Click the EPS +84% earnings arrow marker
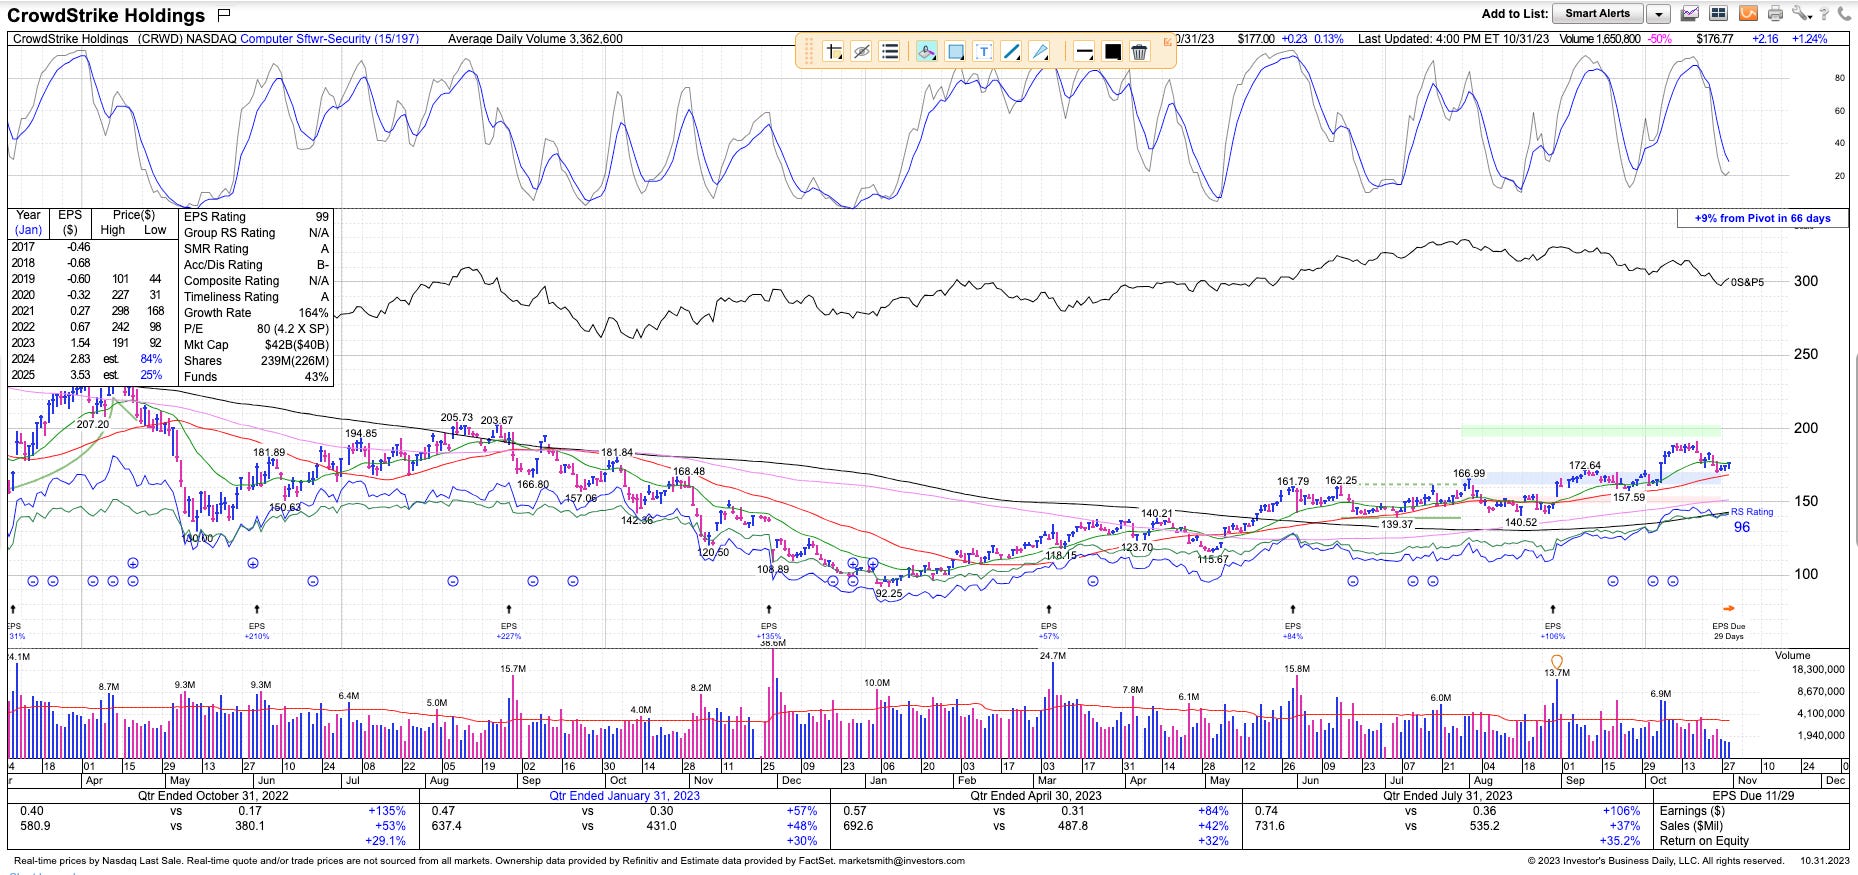Image resolution: width=1858 pixels, height=875 pixels. click(x=1292, y=608)
